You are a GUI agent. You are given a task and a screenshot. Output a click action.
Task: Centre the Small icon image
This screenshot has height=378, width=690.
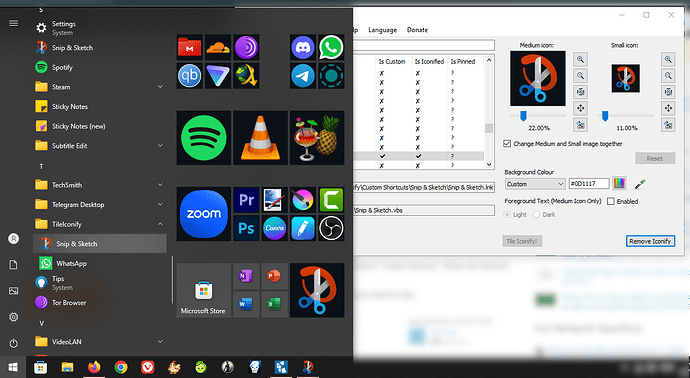(668, 108)
